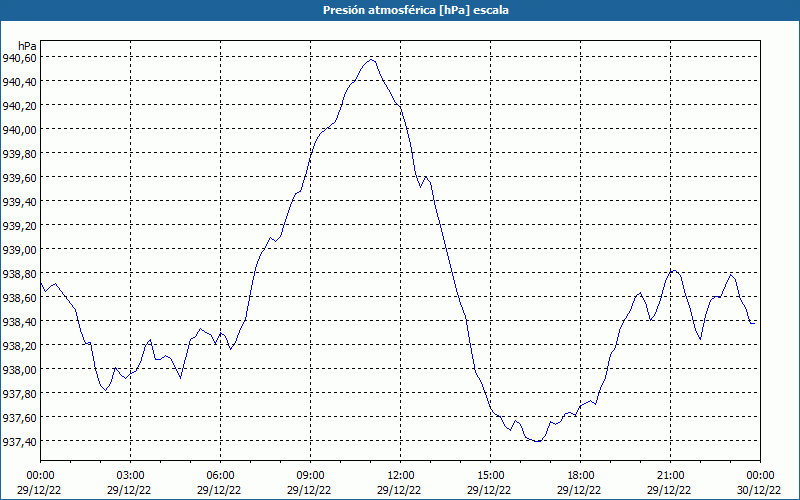Click the 938,40 y-axis value
This screenshot has width=800, height=500.
pyautogui.click(x=19, y=321)
